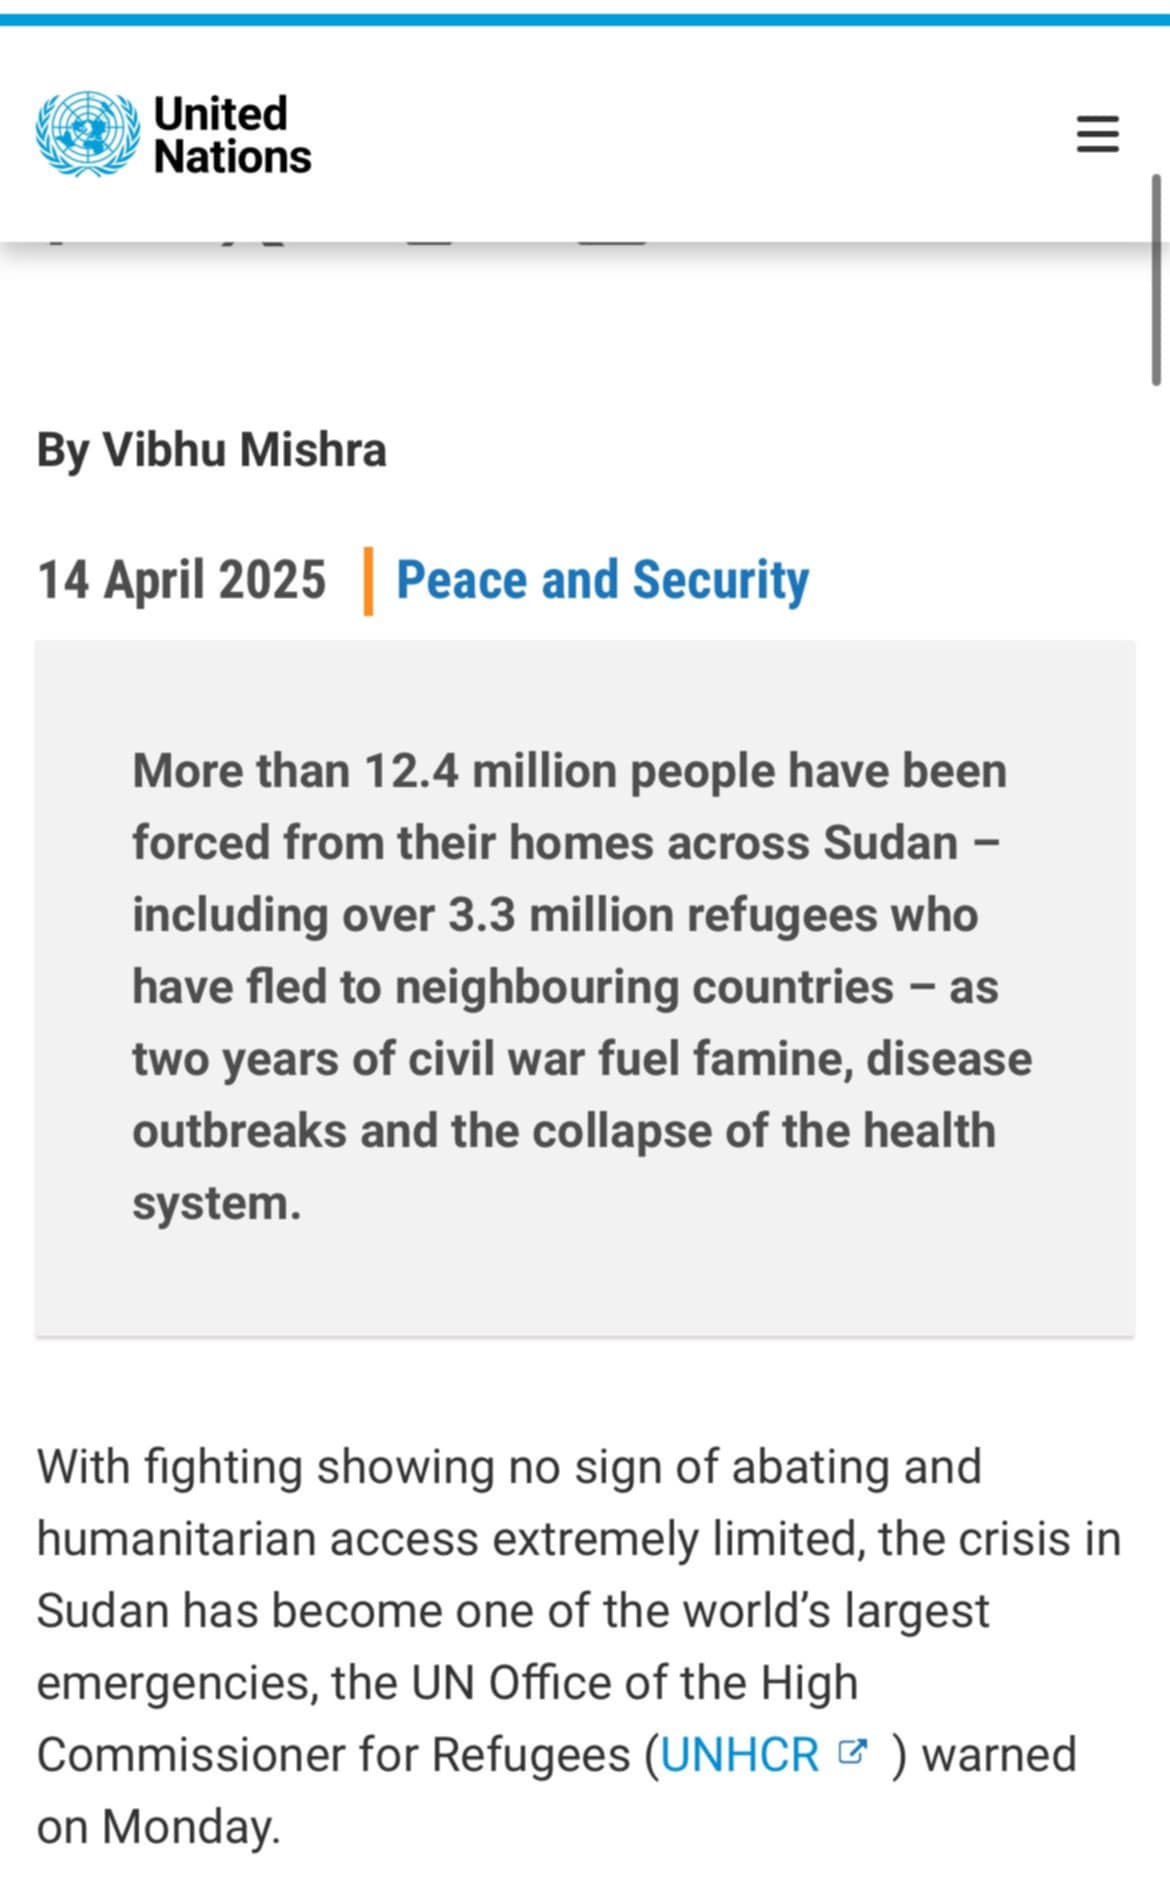Image resolution: width=1170 pixels, height=1885 pixels.
Task: Open the Peace and Security topic link
Action: (x=602, y=580)
